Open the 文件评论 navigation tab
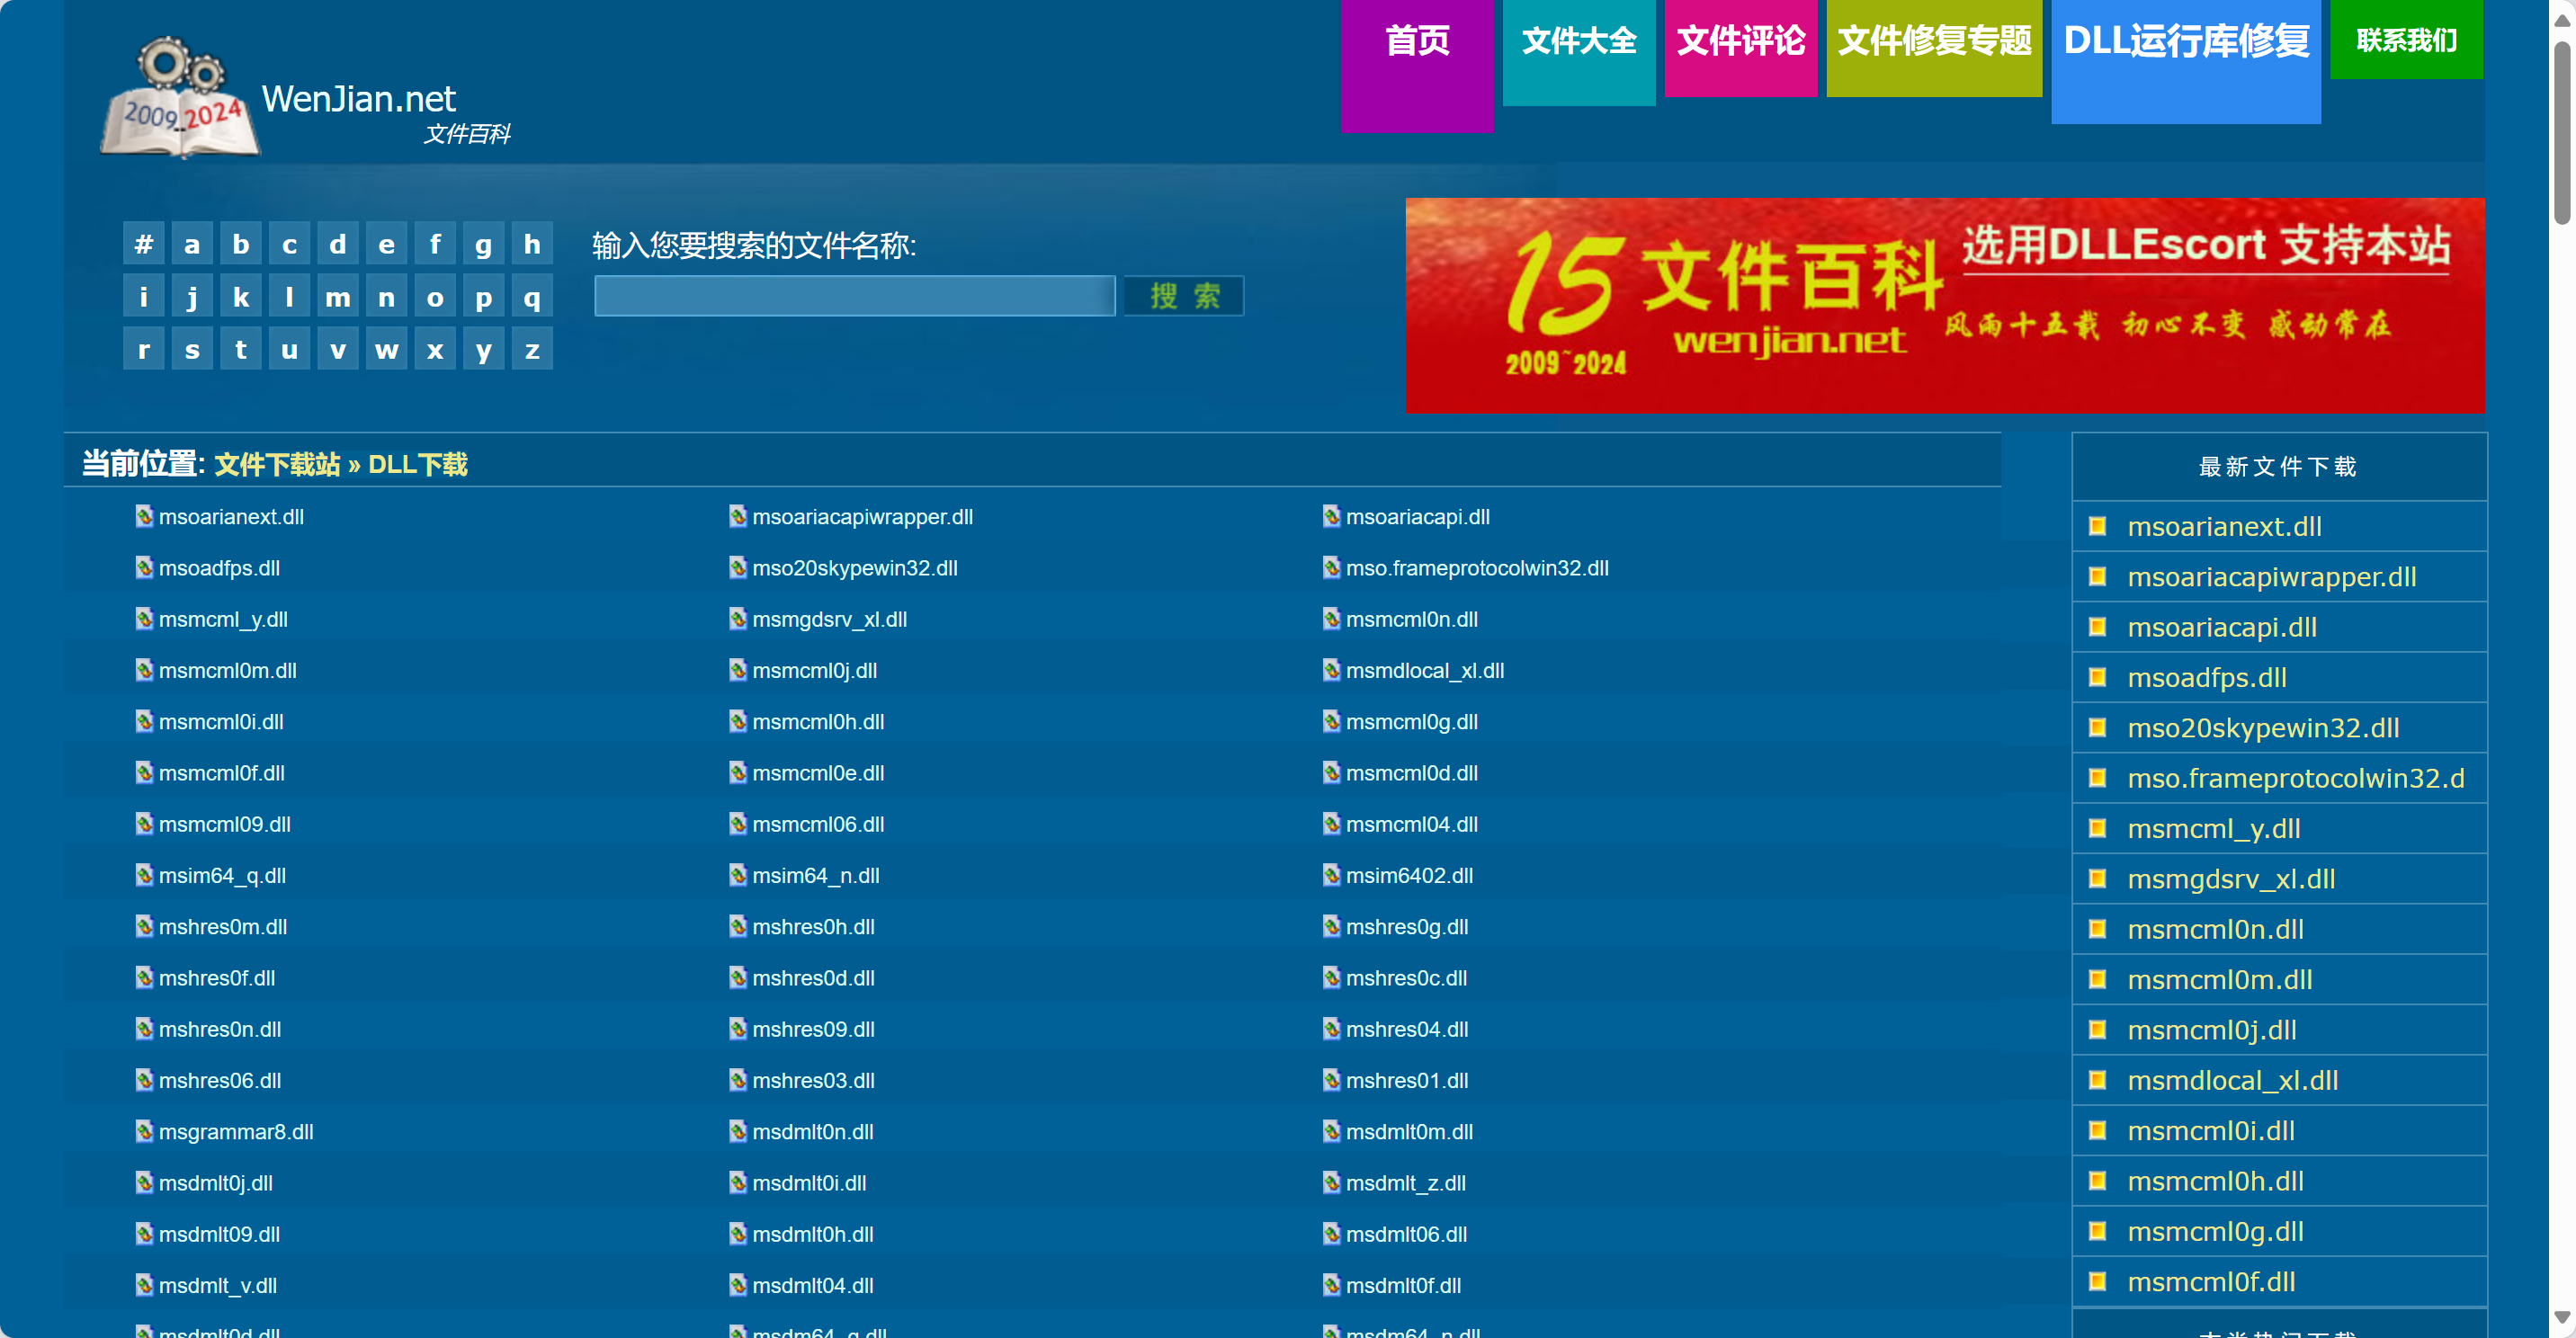The height and width of the screenshot is (1338, 2576). pyautogui.click(x=1740, y=48)
